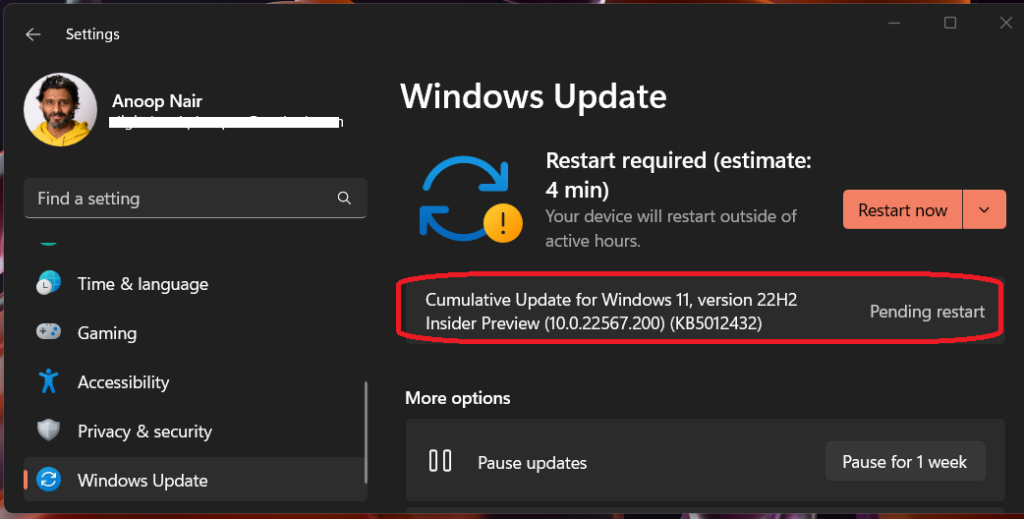
Task: Click the large update status warning icon
Action: [x=470, y=200]
